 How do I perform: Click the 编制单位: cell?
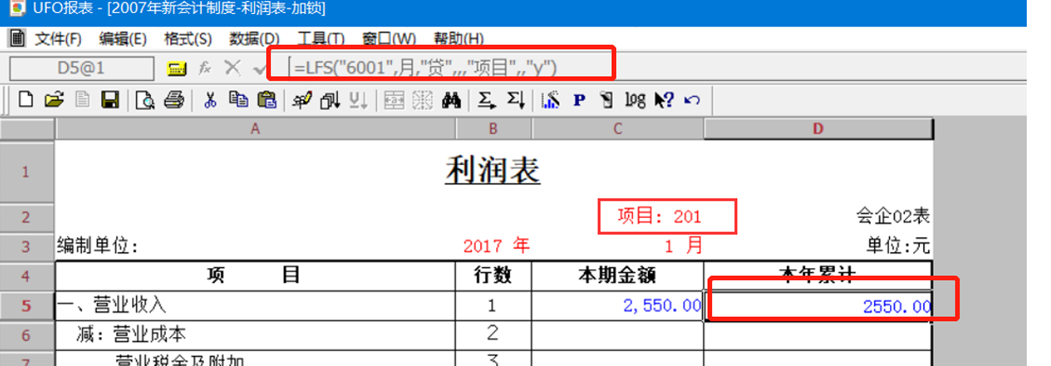tap(98, 247)
